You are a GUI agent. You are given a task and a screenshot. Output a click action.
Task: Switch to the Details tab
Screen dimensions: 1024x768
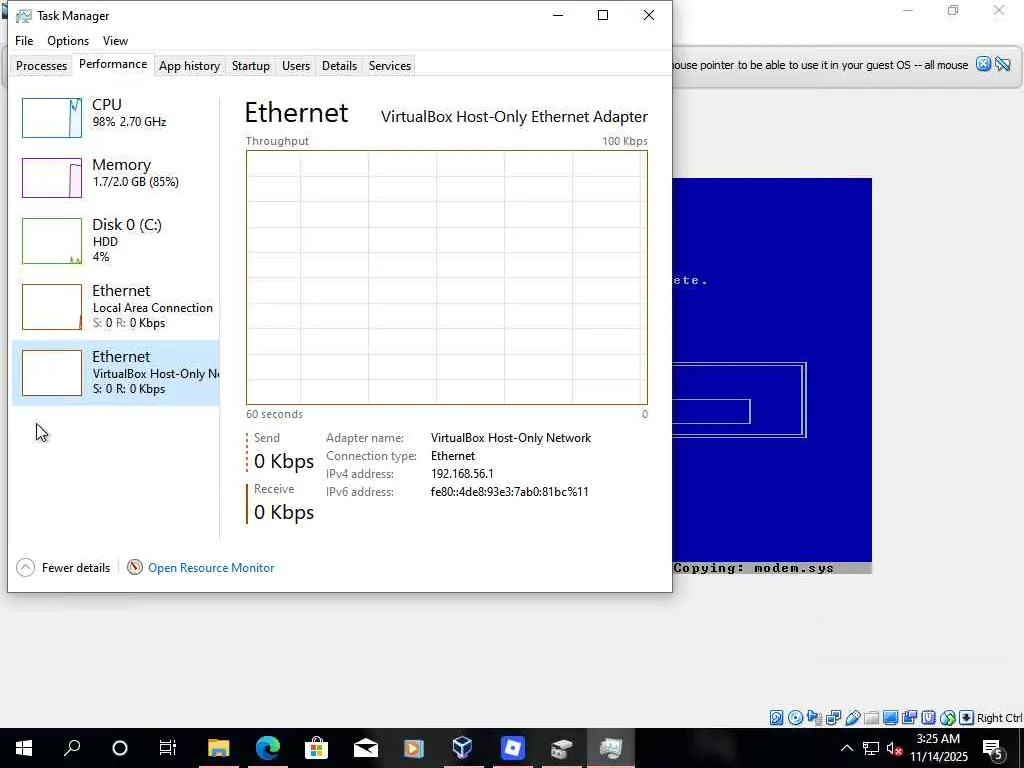(340, 66)
